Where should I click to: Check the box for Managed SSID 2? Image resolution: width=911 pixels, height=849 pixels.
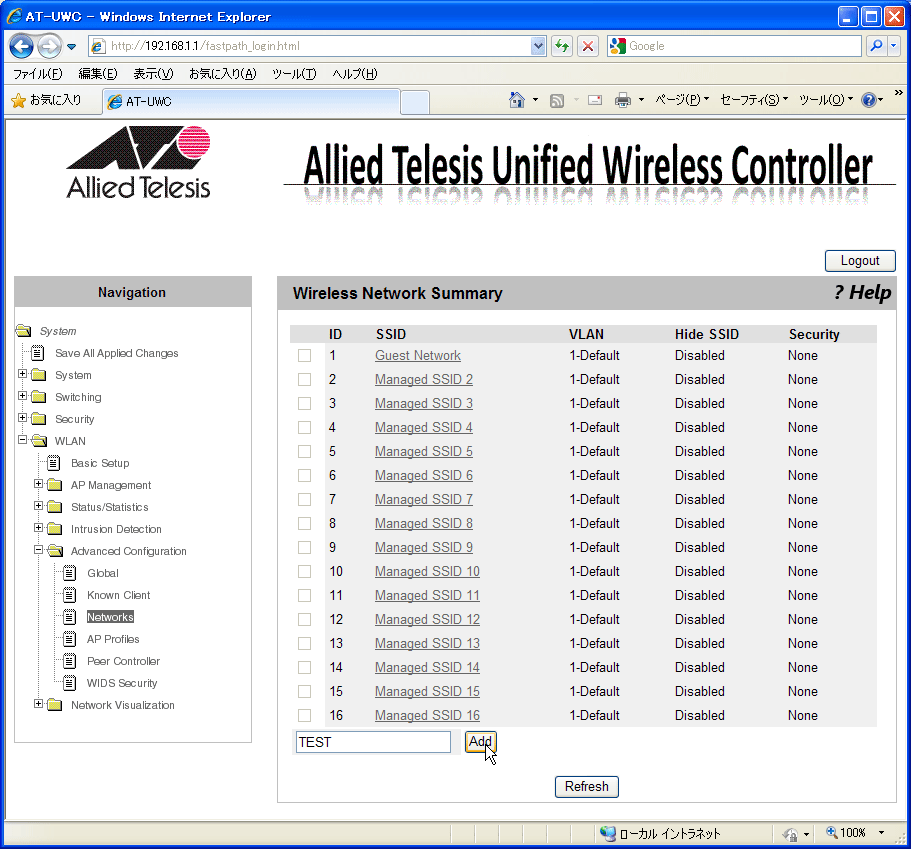click(304, 379)
